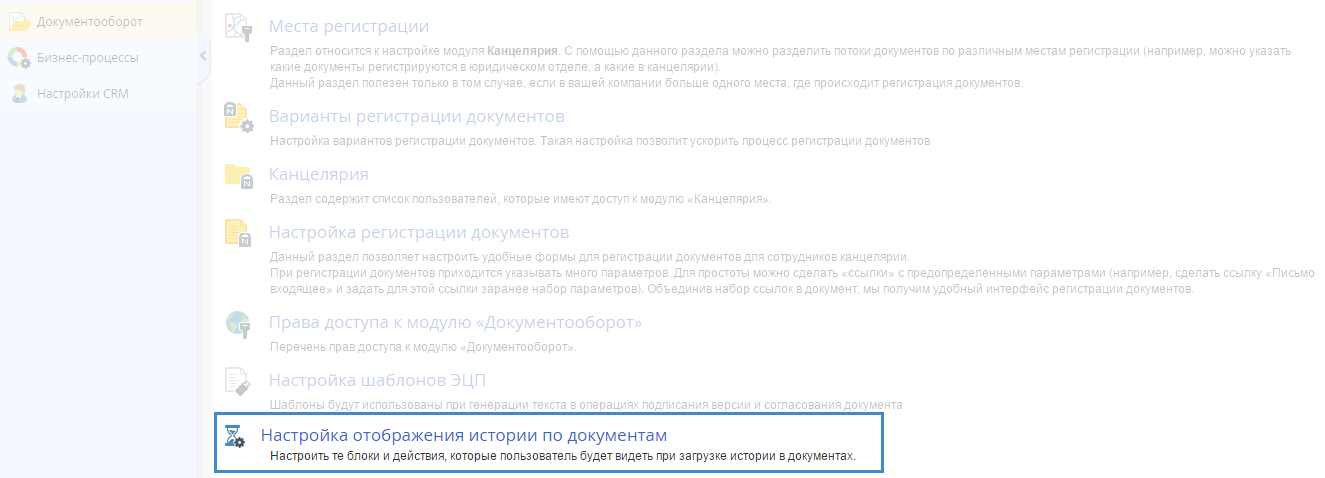
Task: Click the Места регистрации map-key icon
Action: point(239,27)
